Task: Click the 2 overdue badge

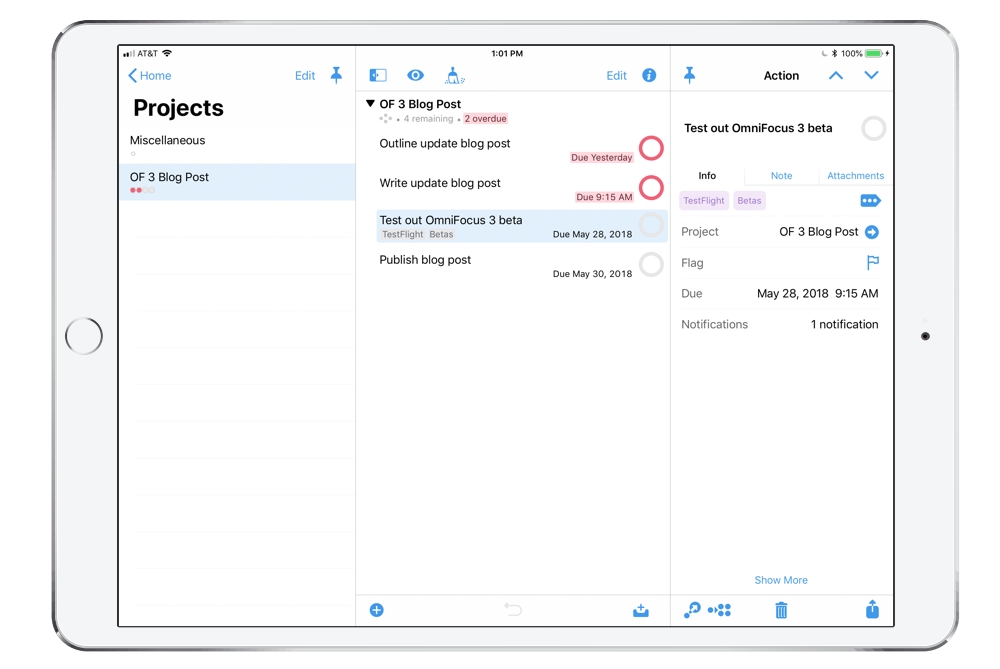Action: [x=485, y=119]
